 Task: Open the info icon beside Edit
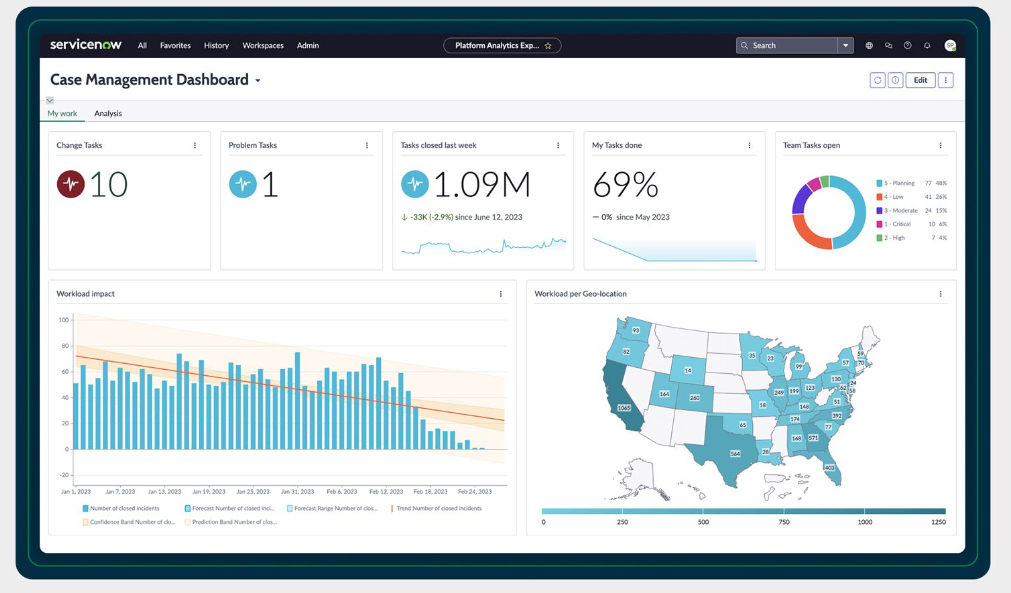pyautogui.click(x=895, y=80)
